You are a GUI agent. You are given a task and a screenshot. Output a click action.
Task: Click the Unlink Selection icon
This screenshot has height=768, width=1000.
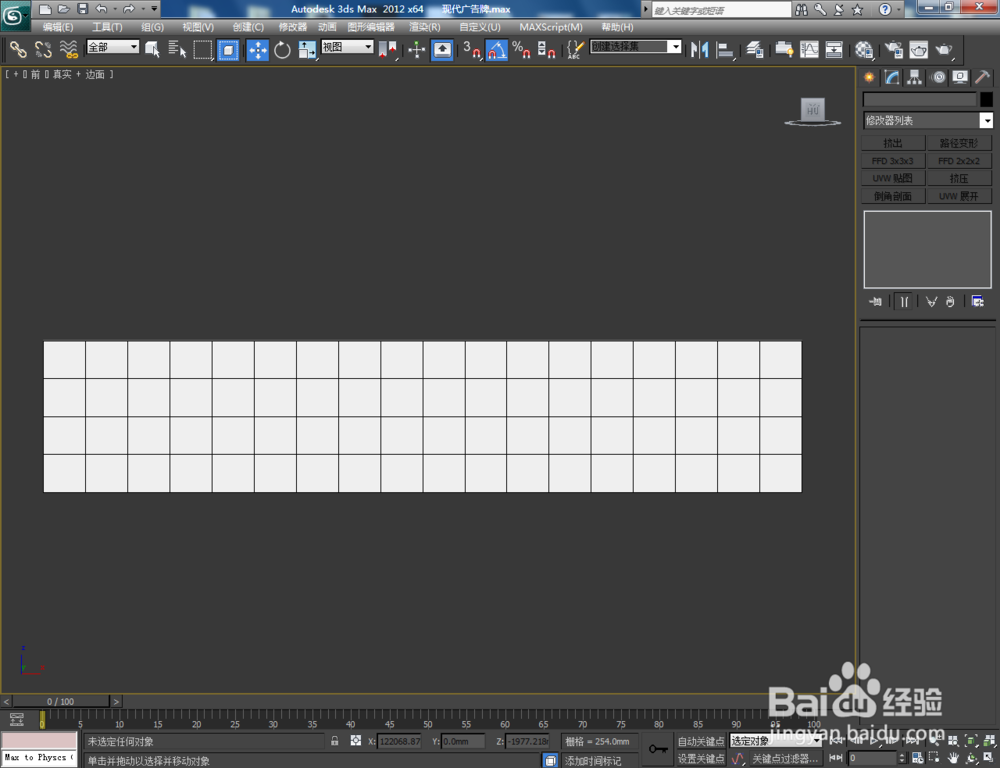click(x=43, y=49)
